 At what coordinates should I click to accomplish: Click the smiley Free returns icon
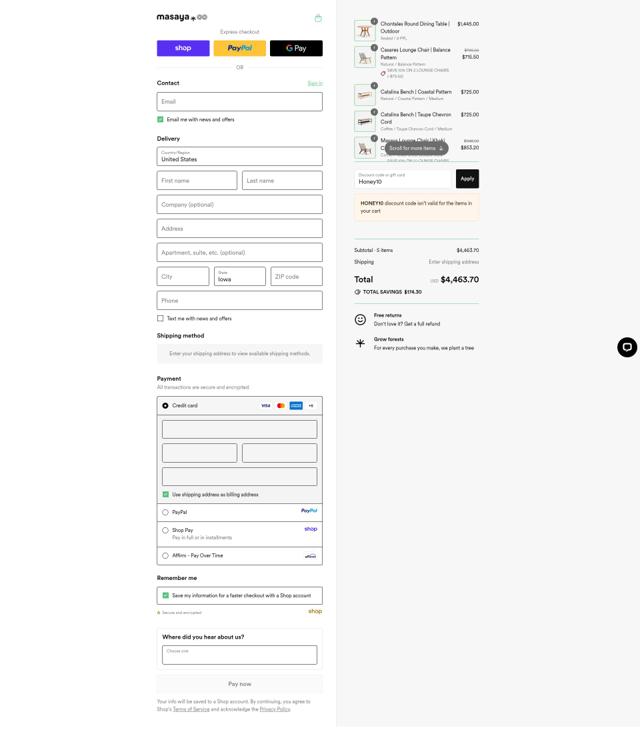click(x=360, y=319)
